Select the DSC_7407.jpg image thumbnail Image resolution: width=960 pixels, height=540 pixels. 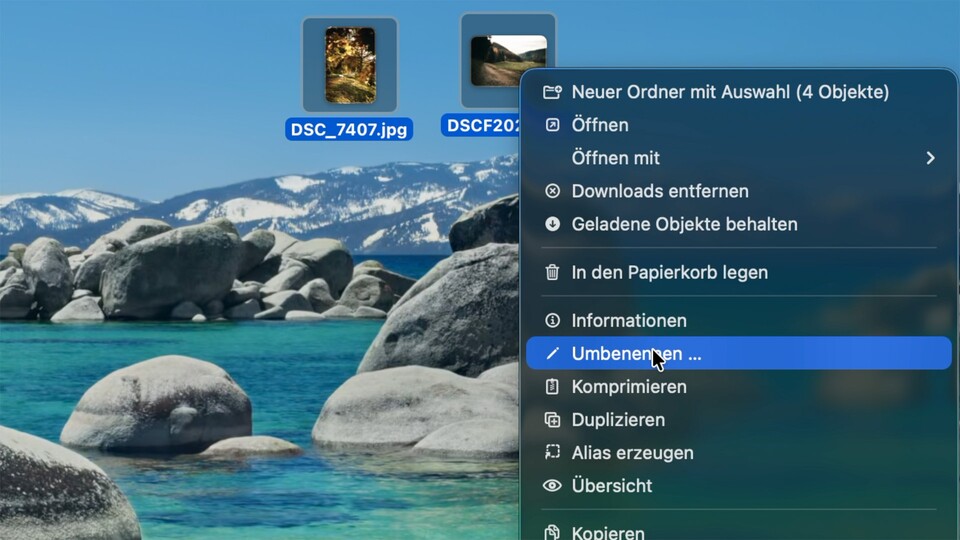tap(350, 65)
